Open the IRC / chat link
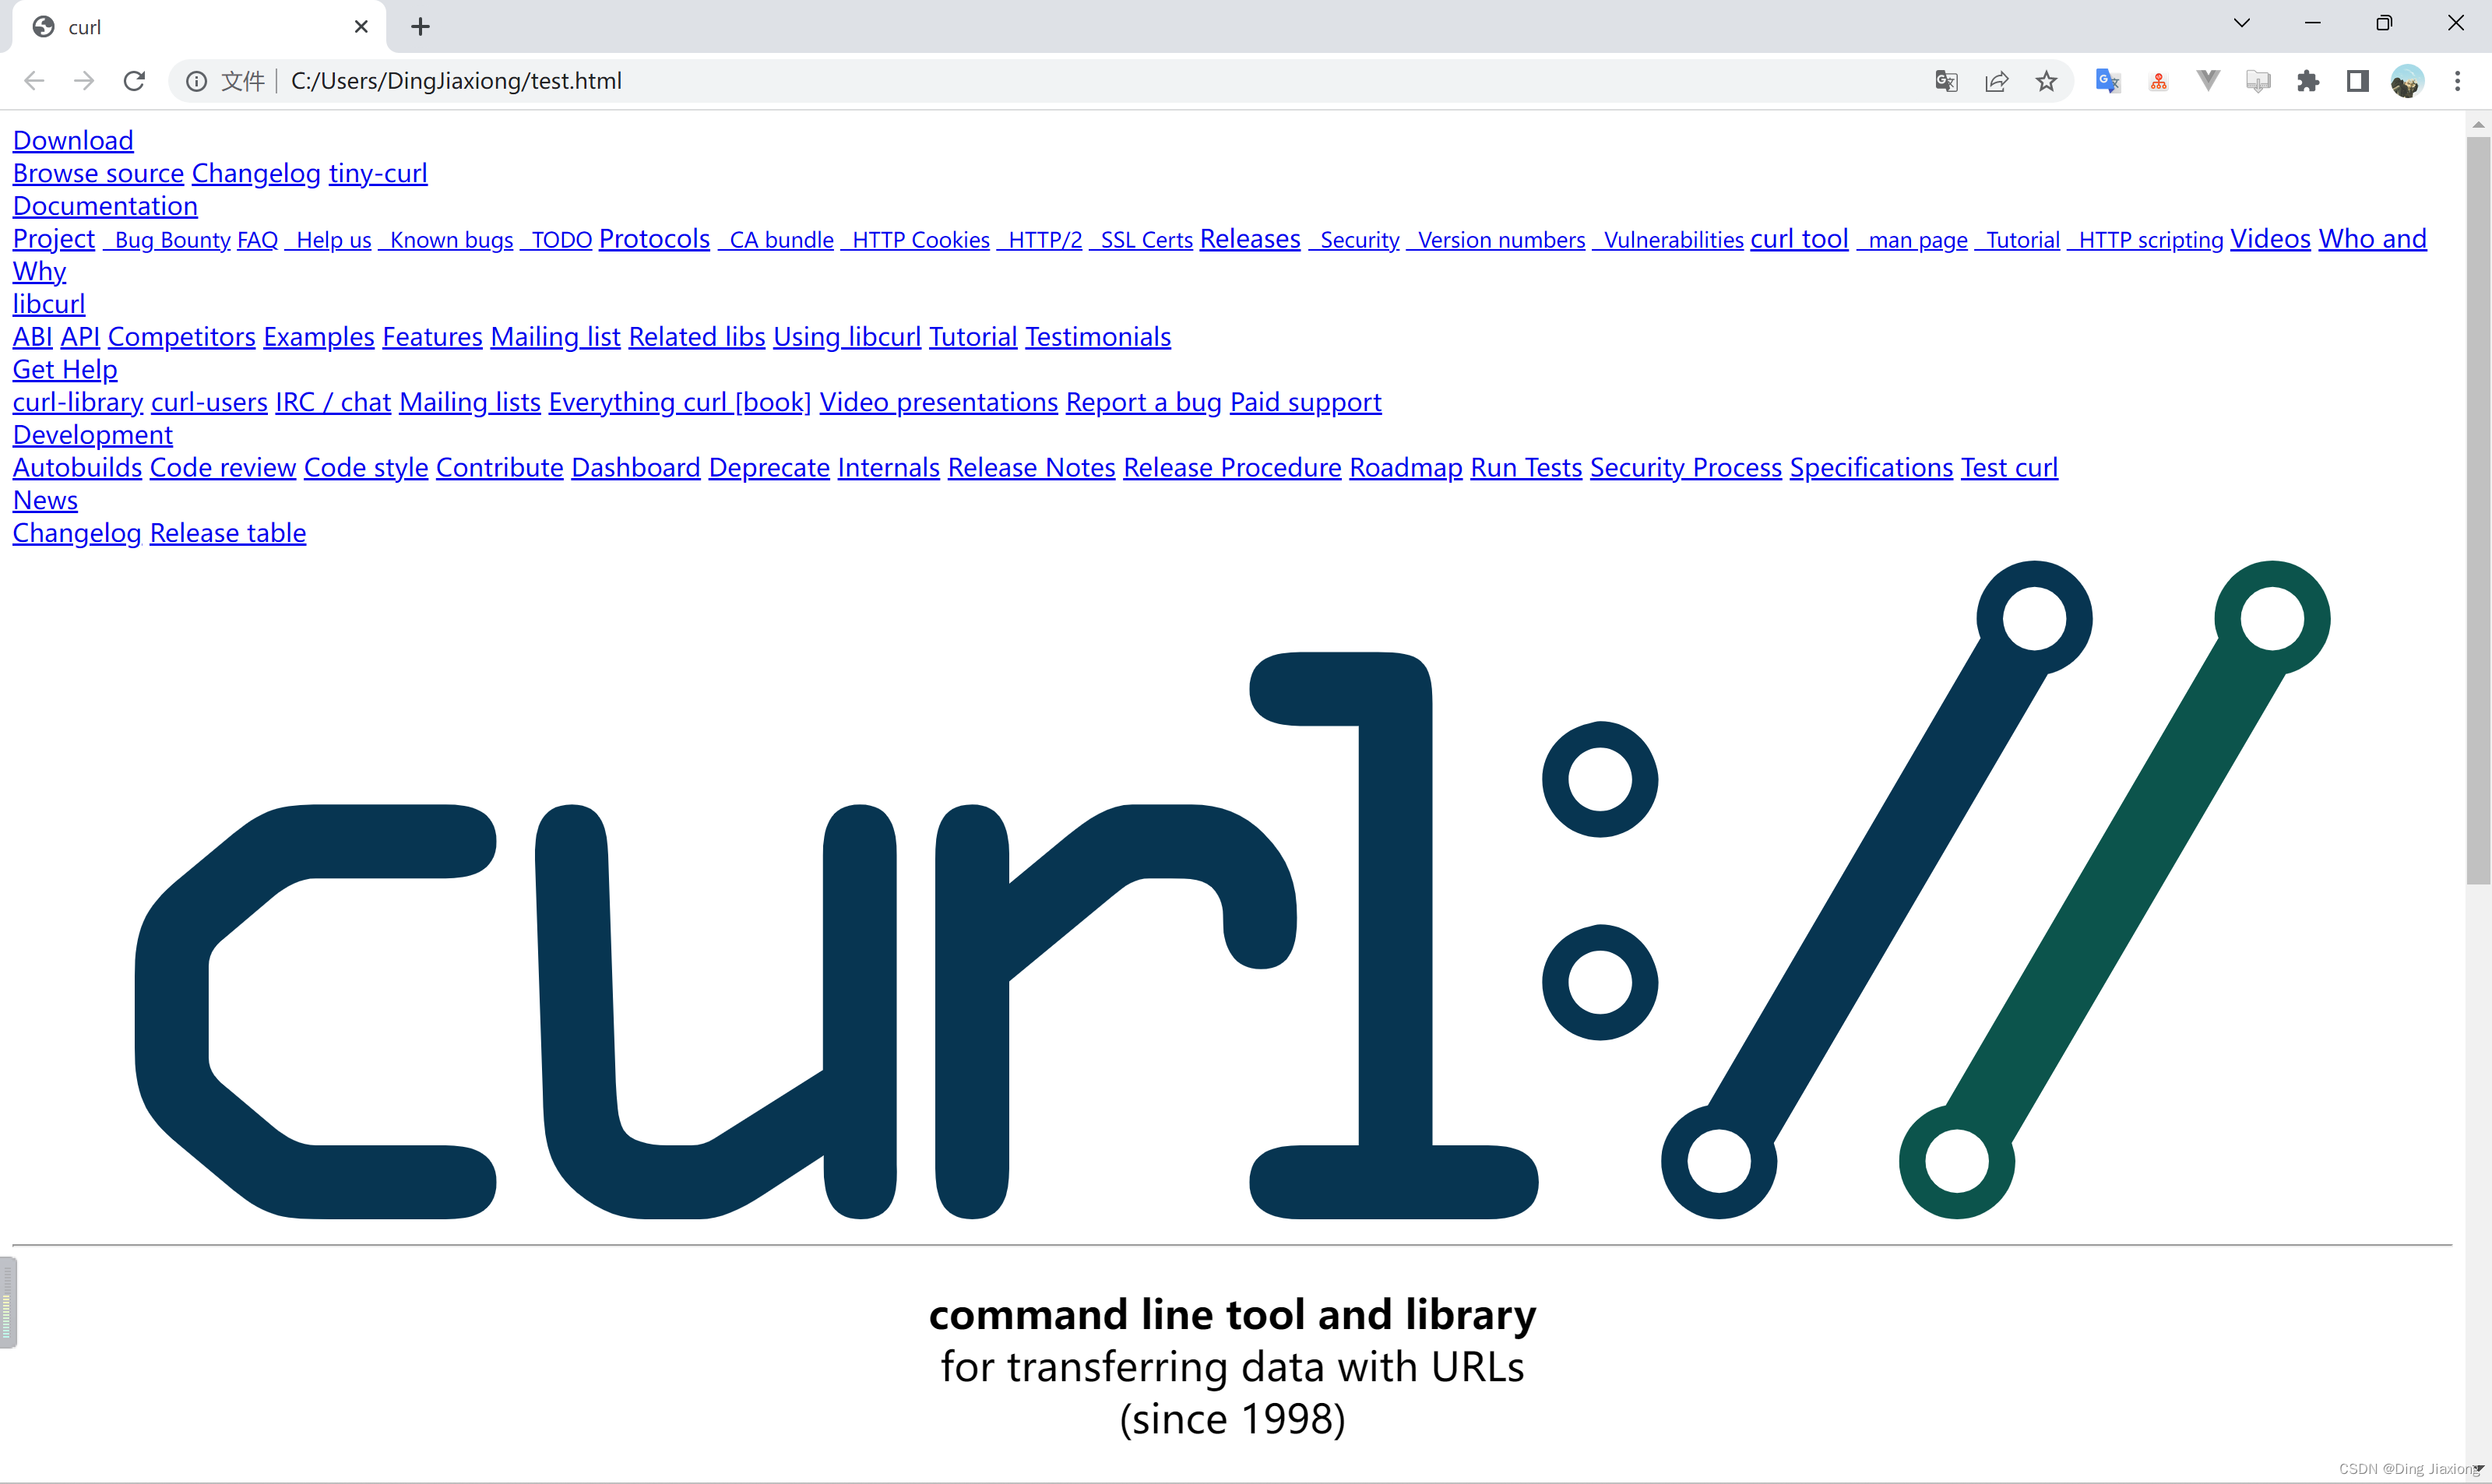Viewport: 2492px width, 1484px height. click(333, 403)
